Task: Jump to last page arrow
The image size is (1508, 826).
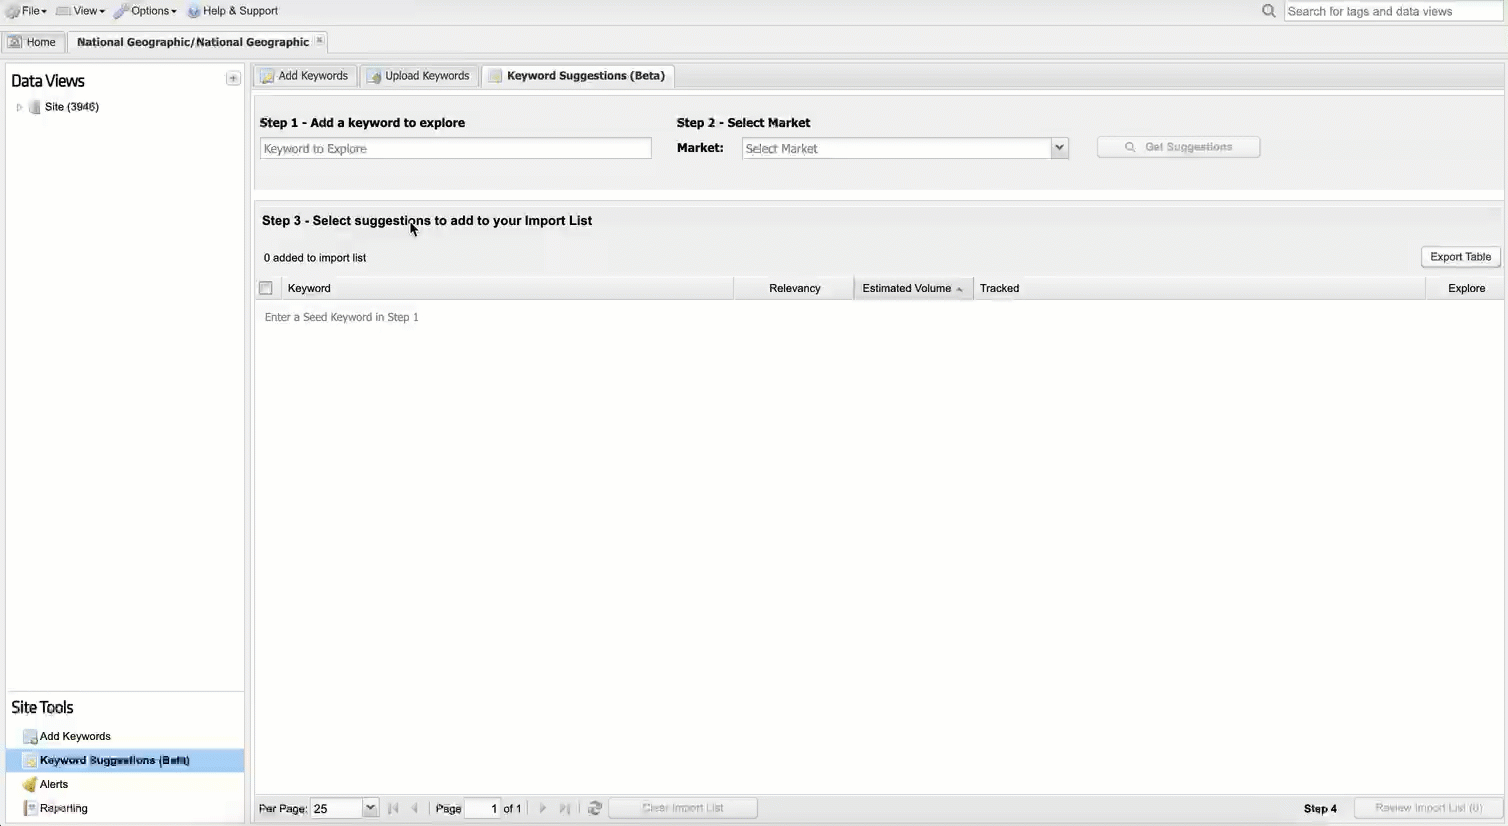Action: coord(565,808)
